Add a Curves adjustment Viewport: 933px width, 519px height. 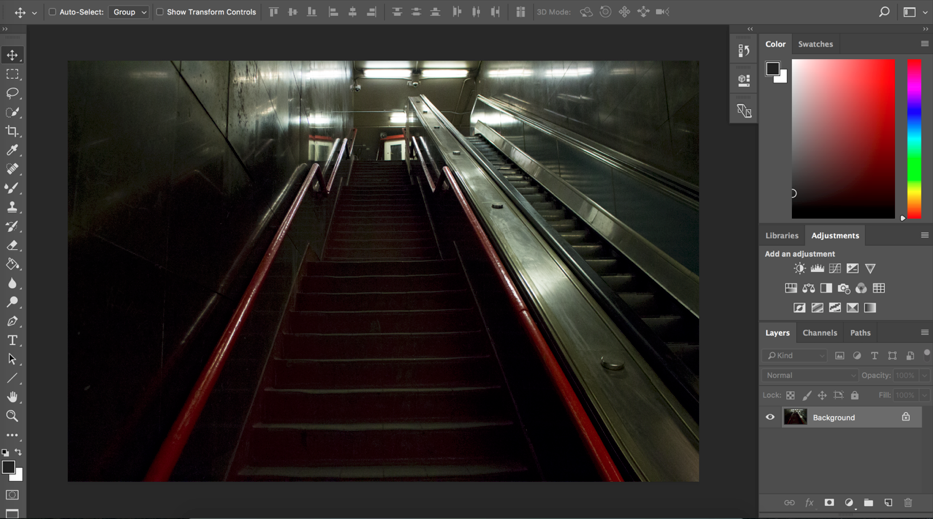pos(835,268)
